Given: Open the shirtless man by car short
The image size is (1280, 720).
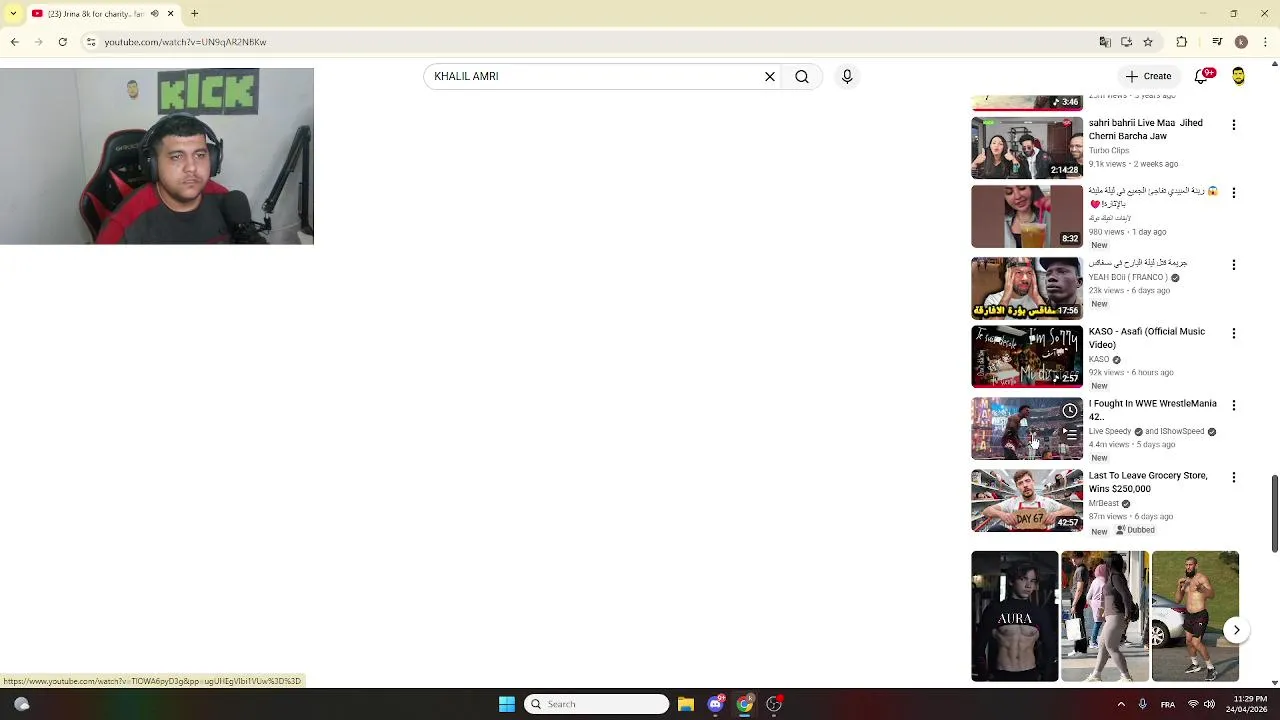Looking at the screenshot, I should 1195,616.
